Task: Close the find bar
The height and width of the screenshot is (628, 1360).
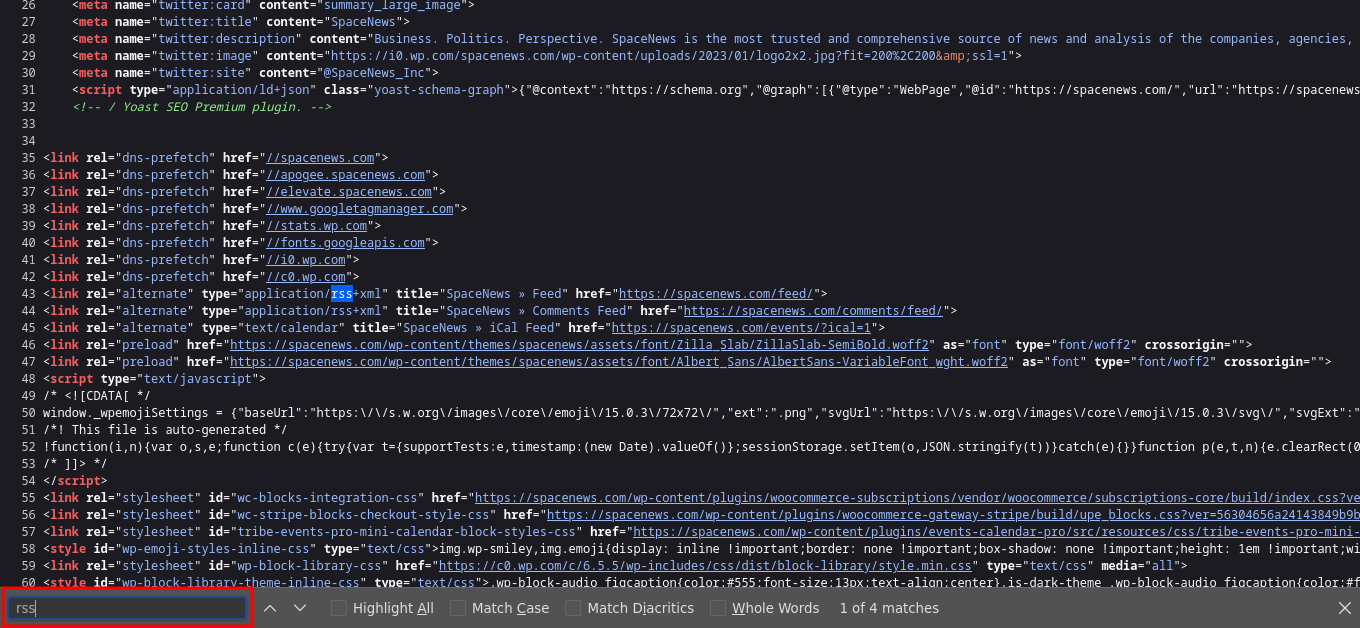Action: click(x=1344, y=608)
